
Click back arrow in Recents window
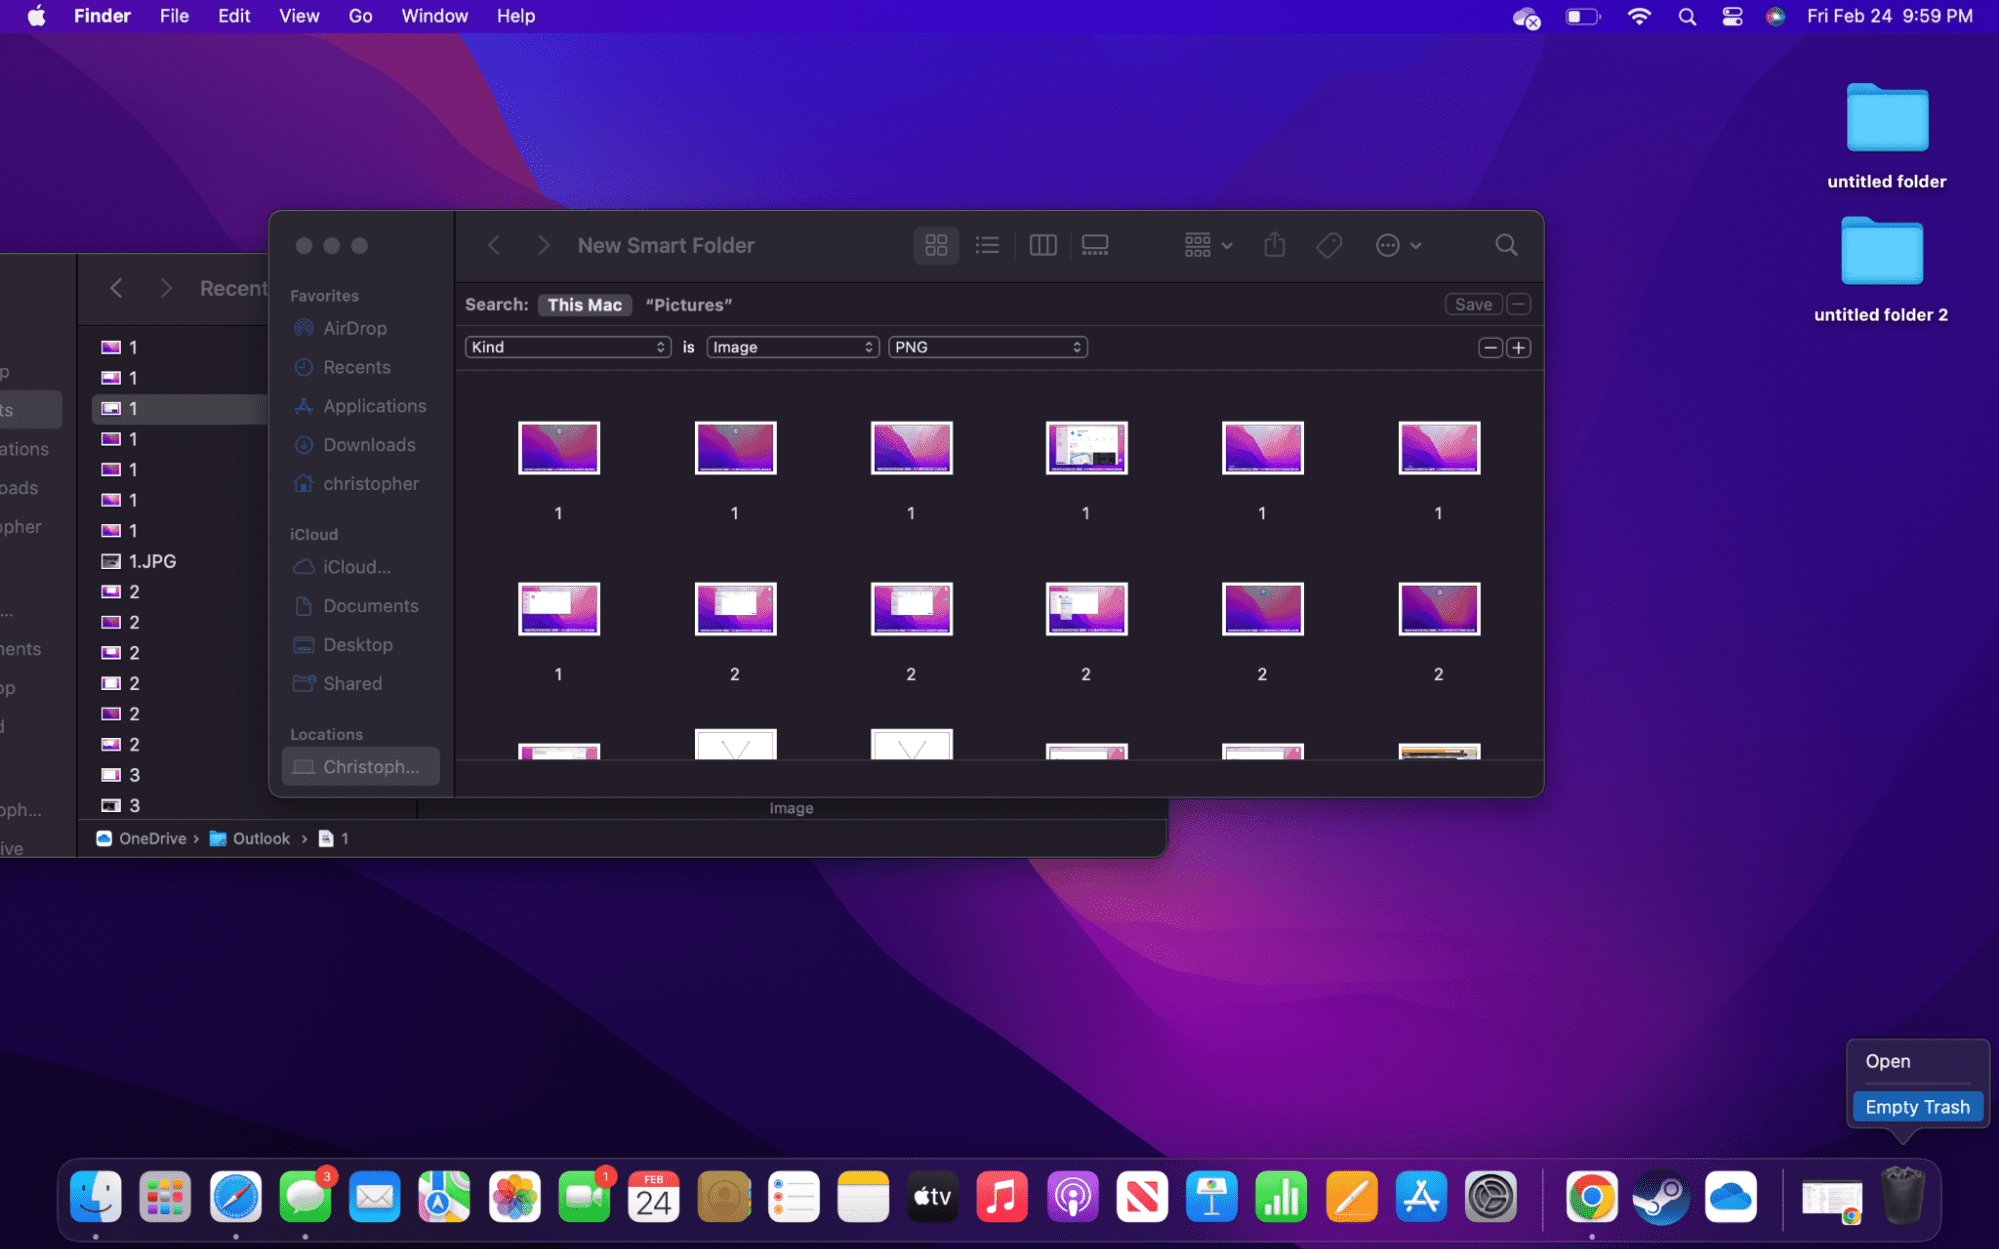click(x=116, y=288)
